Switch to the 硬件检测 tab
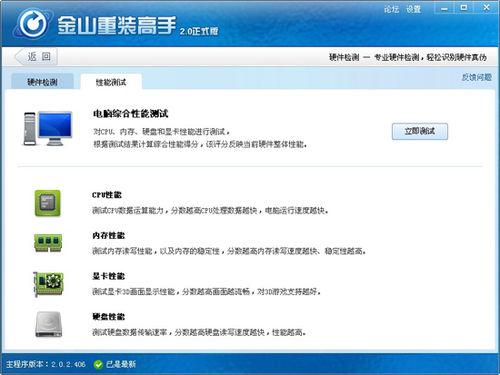This screenshot has height=375, width=500. (42, 82)
